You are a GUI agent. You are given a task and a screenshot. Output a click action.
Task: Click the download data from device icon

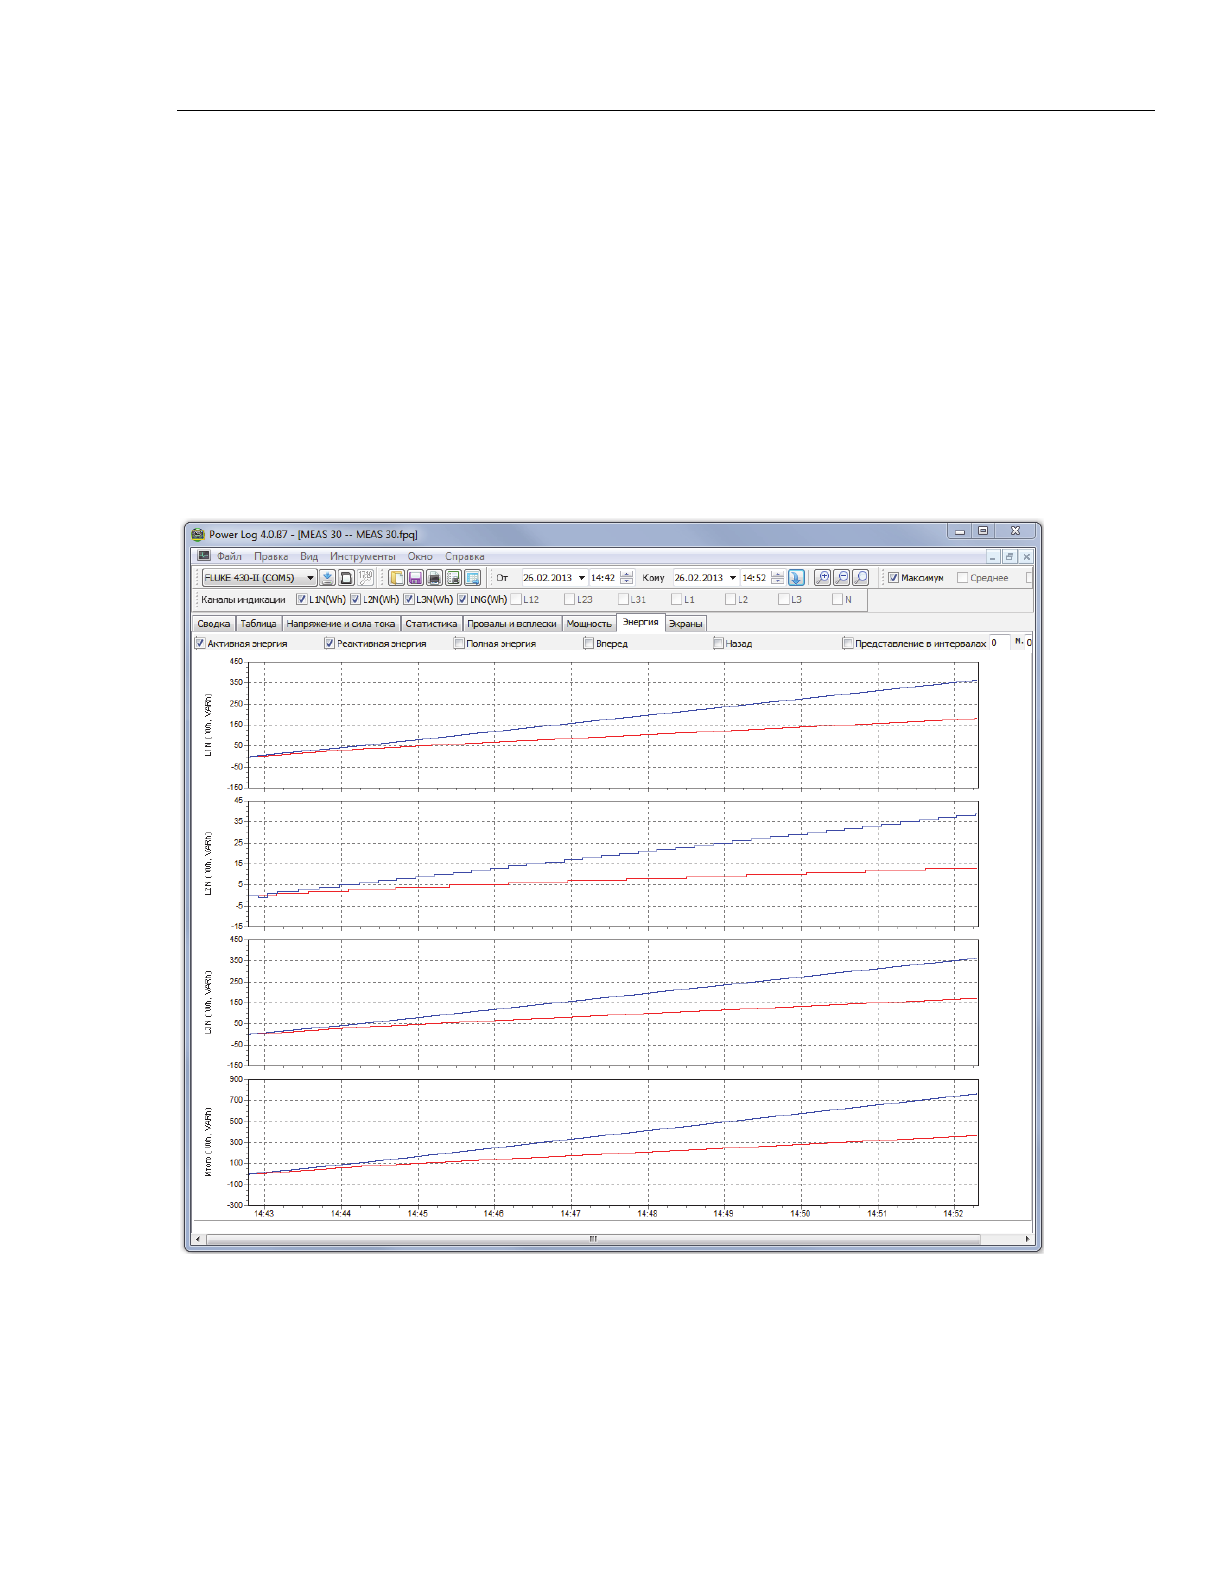[327, 578]
